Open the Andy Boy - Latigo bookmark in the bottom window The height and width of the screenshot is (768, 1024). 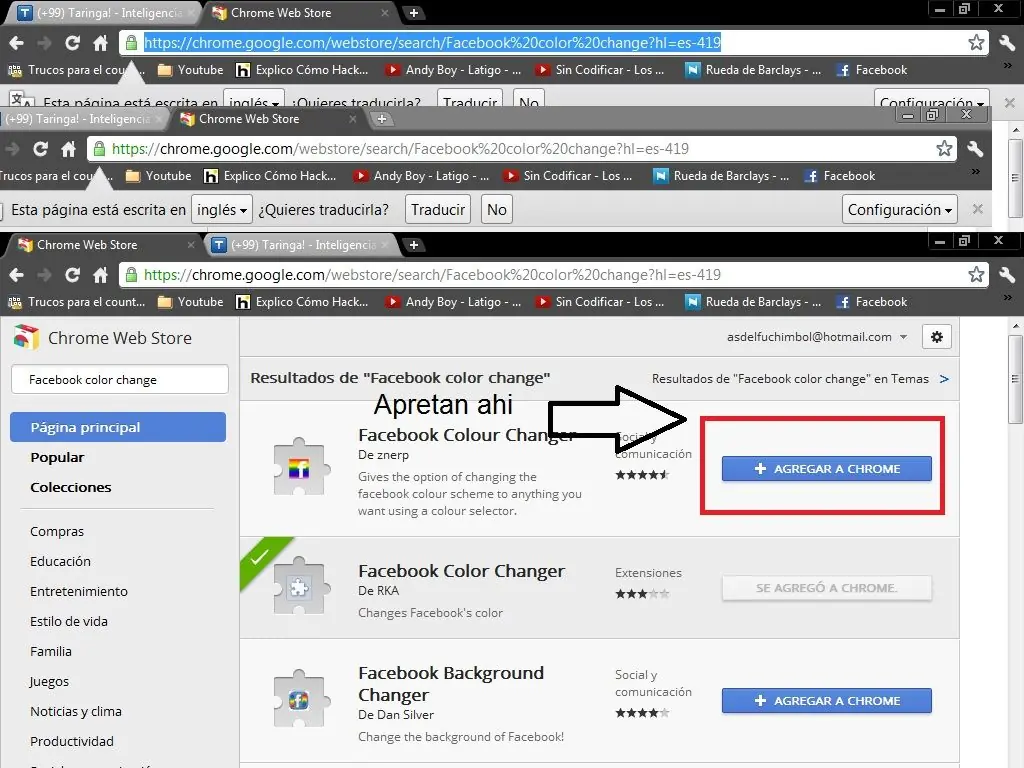click(453, 302)
